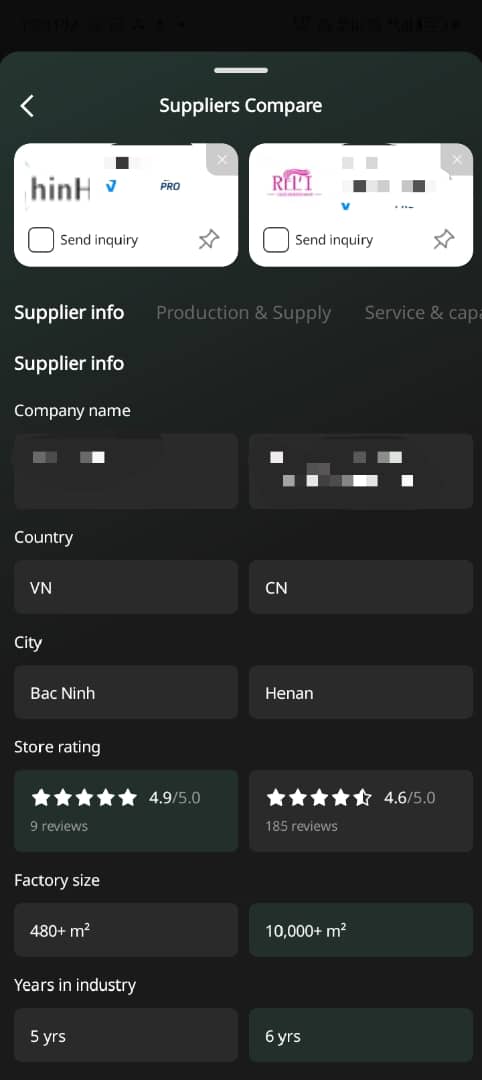Remove the first supplier from comparison

click(x=222, y=159)
